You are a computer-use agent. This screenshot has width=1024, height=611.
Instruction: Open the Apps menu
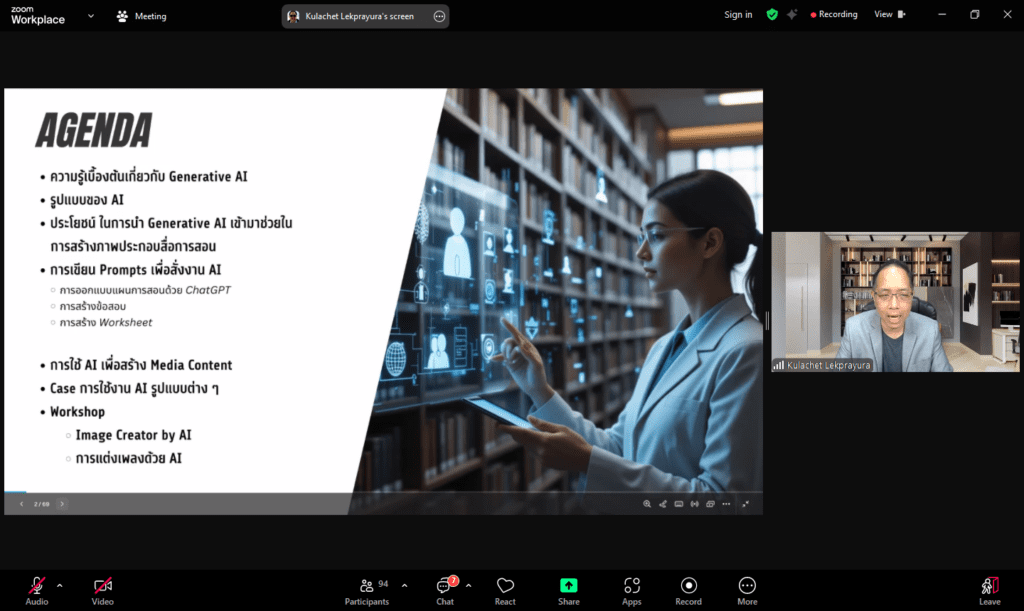[x=632, y=590]
